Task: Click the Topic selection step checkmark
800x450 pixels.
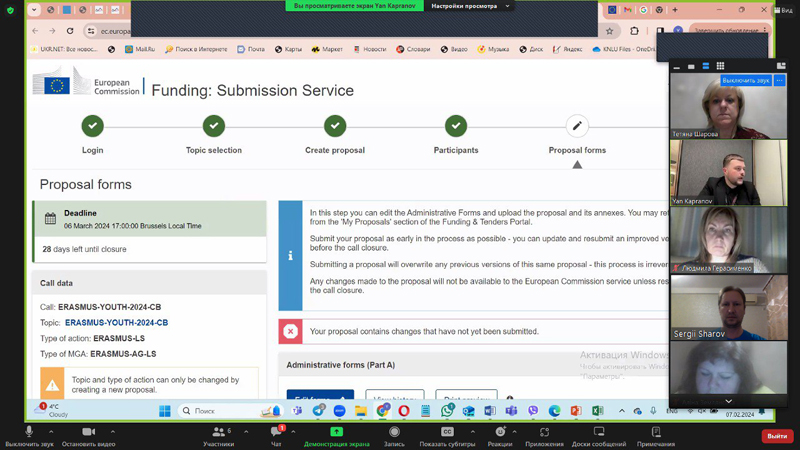Action: 214,126
